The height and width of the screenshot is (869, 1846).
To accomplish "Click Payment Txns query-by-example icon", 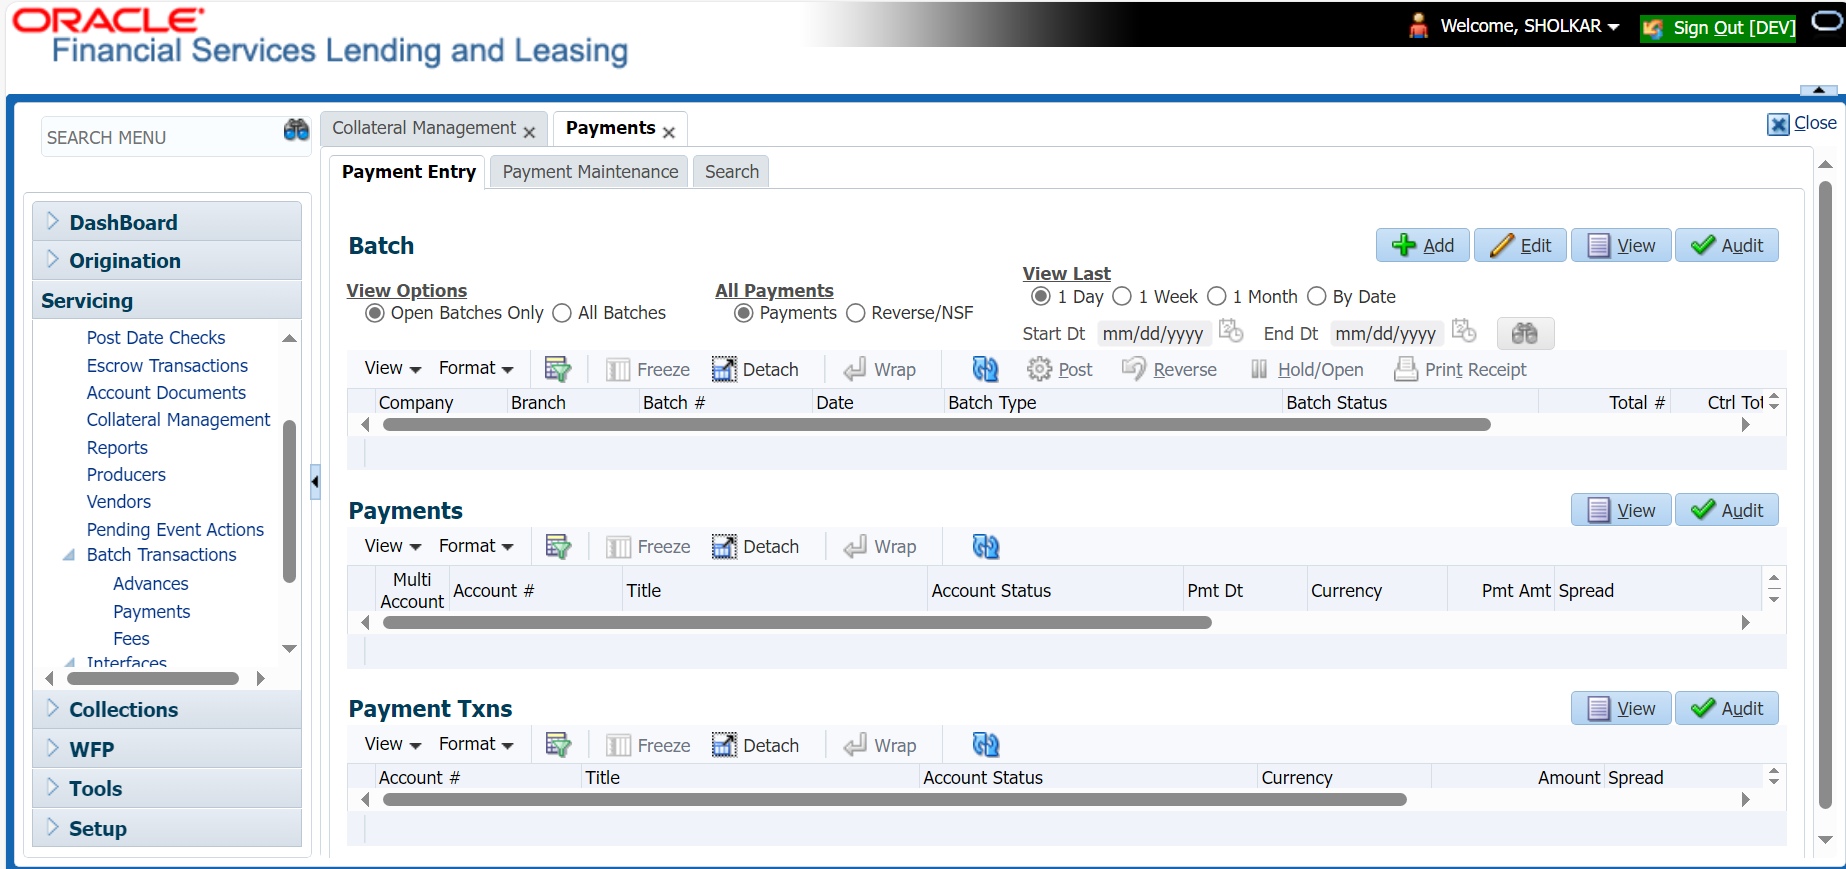I will (x=557, y=745).
